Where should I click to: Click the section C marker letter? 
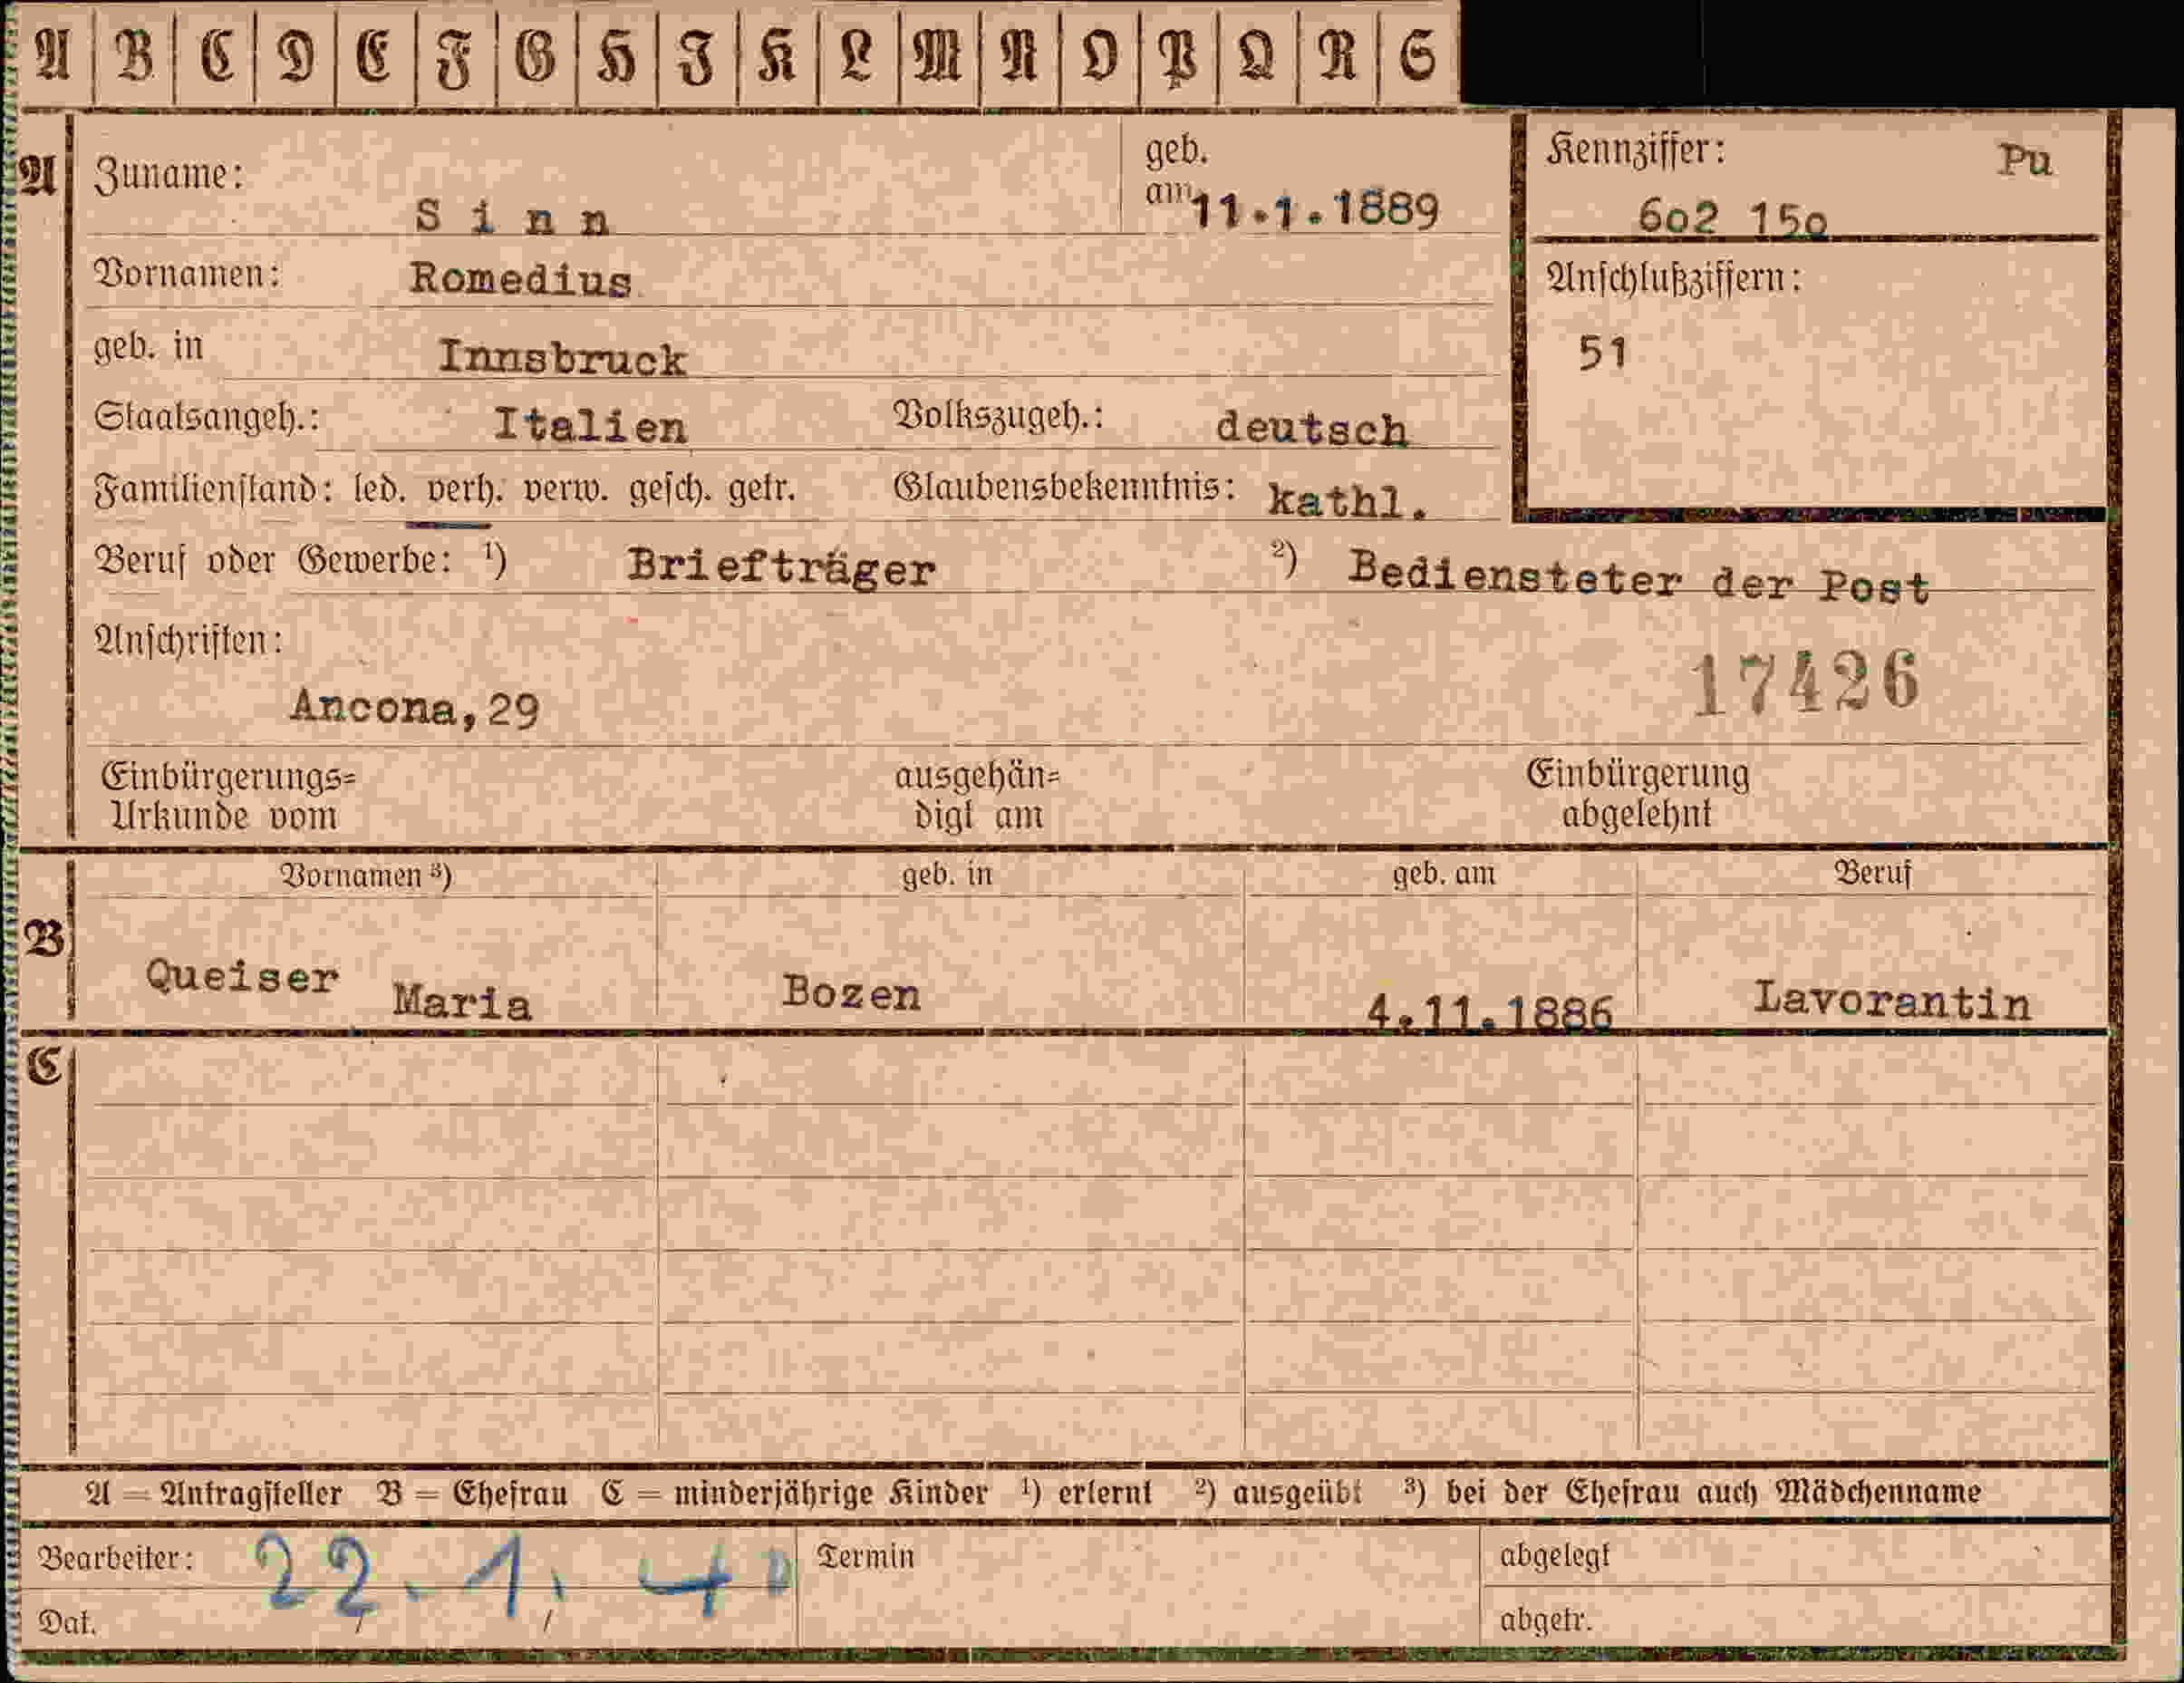click(44, 1066)
